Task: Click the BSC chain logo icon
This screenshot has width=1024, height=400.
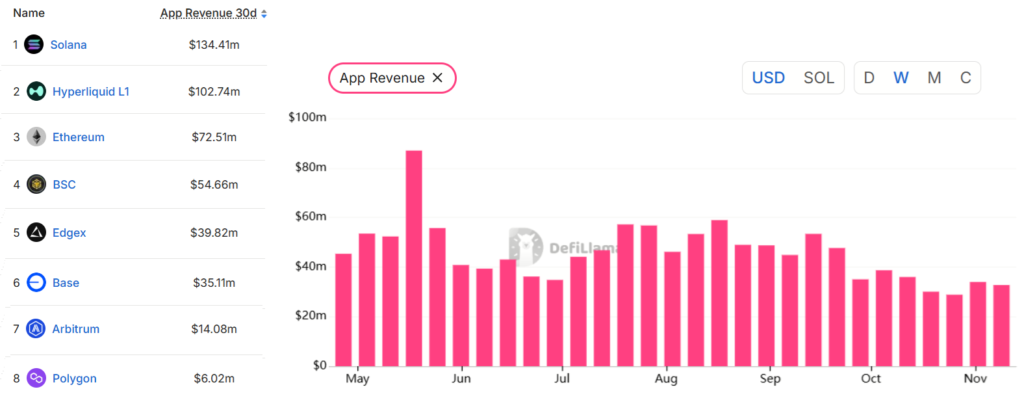Action: point(36,184)
